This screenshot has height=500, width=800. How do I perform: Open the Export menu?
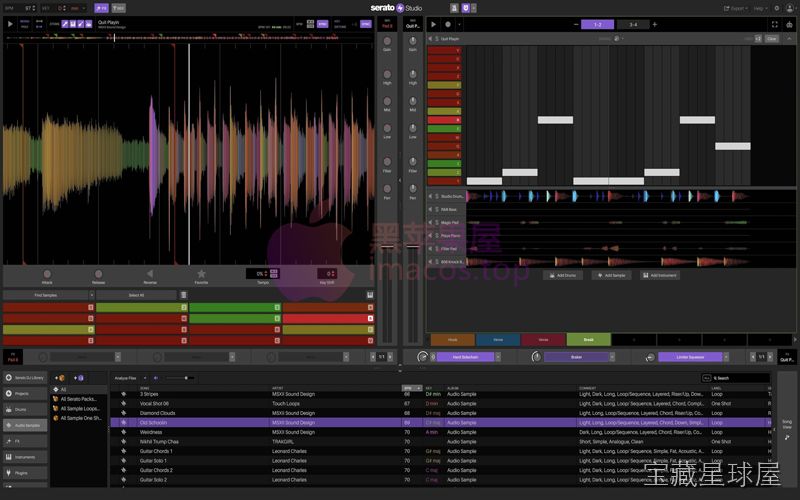tap(736, 8)
